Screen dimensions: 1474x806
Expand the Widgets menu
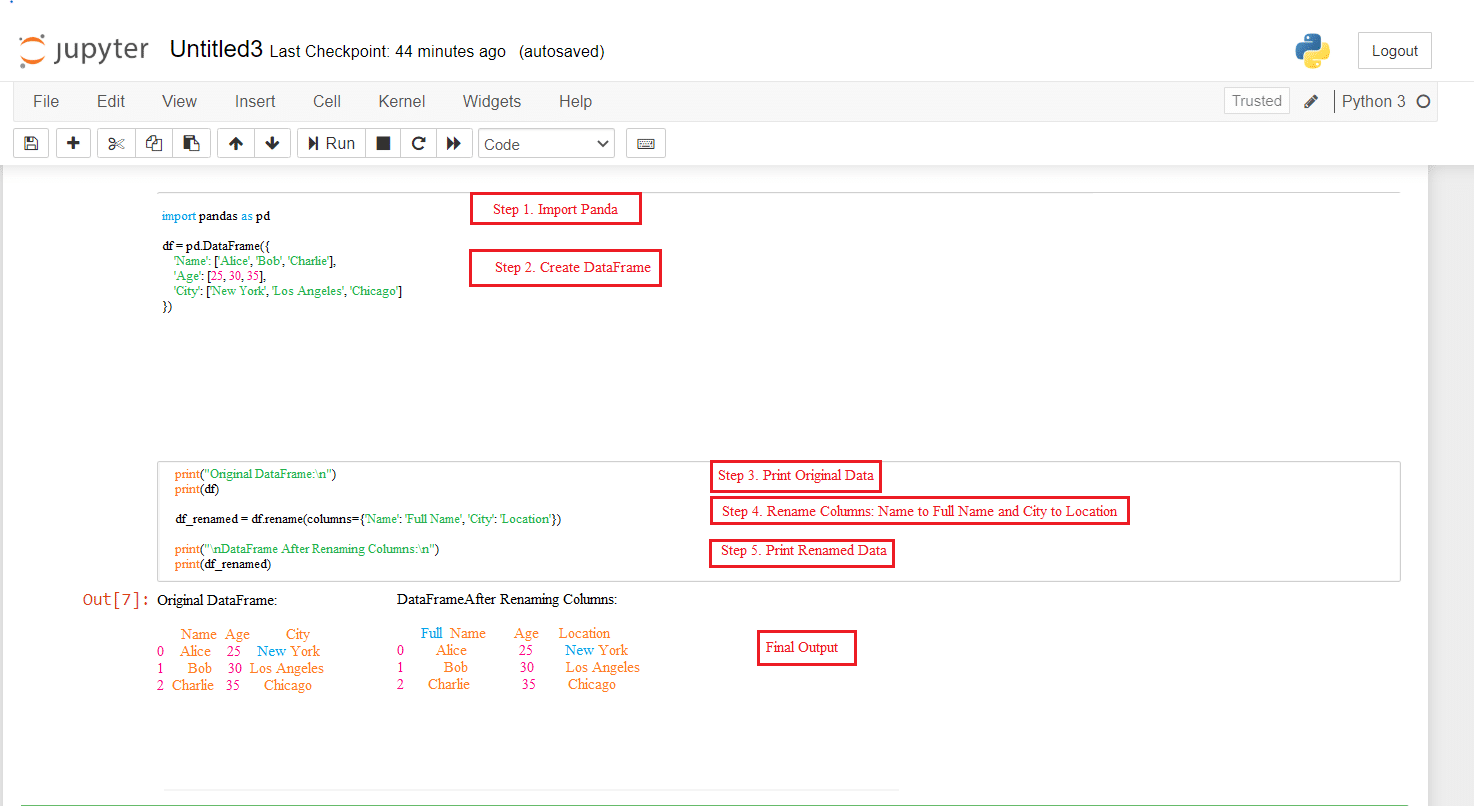[x=491, y=101]
